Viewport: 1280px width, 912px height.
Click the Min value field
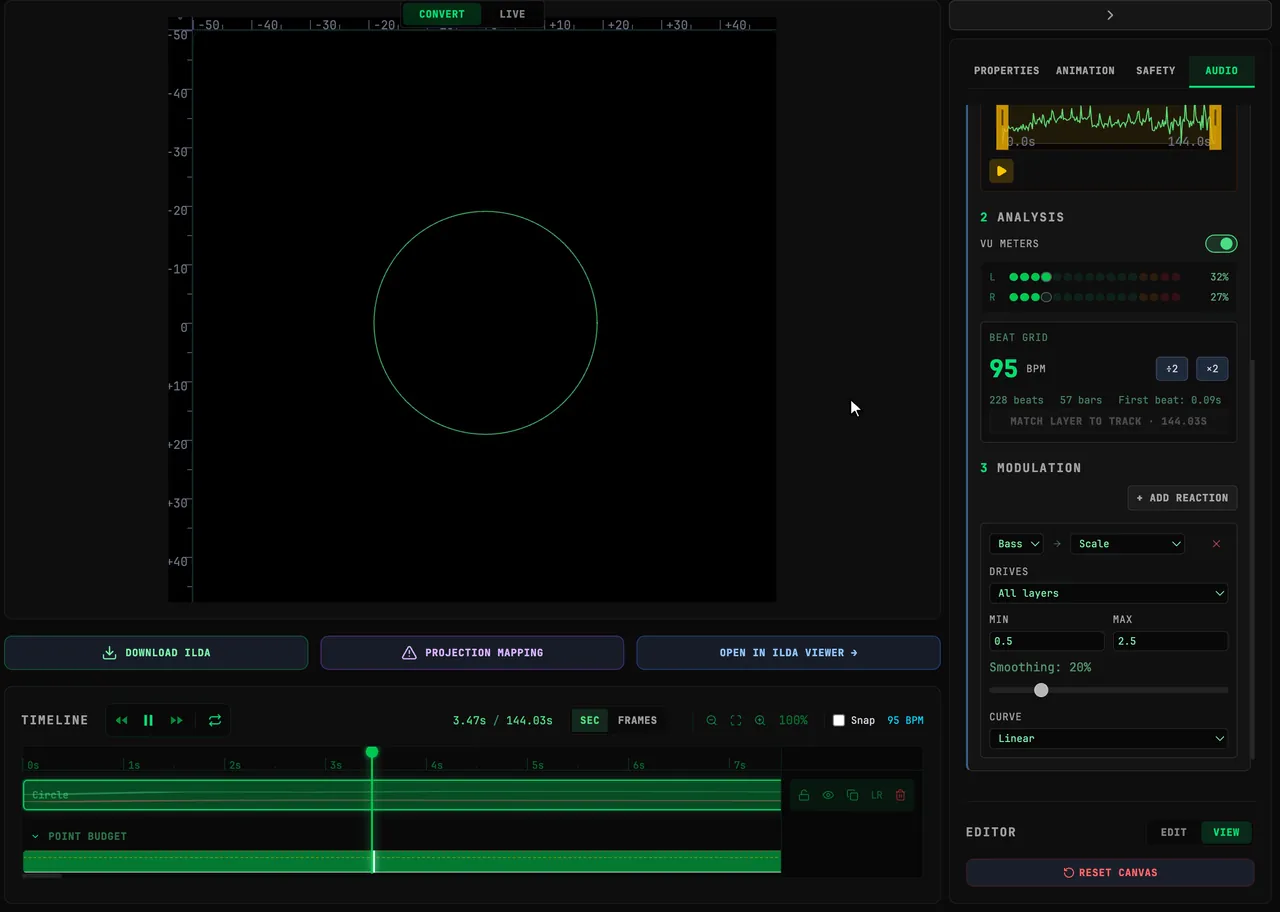pos(1047,641)
